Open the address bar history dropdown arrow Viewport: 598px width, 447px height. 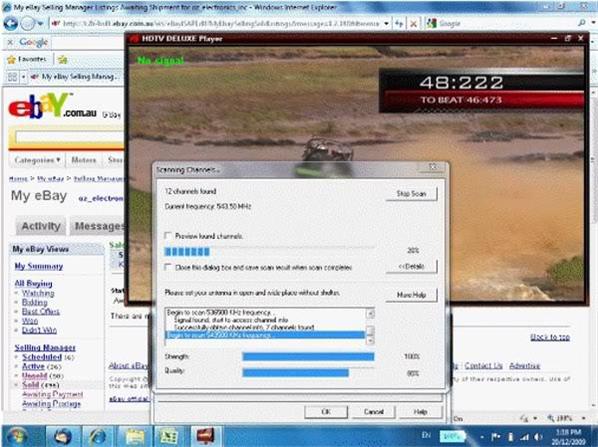click(386, 24)
